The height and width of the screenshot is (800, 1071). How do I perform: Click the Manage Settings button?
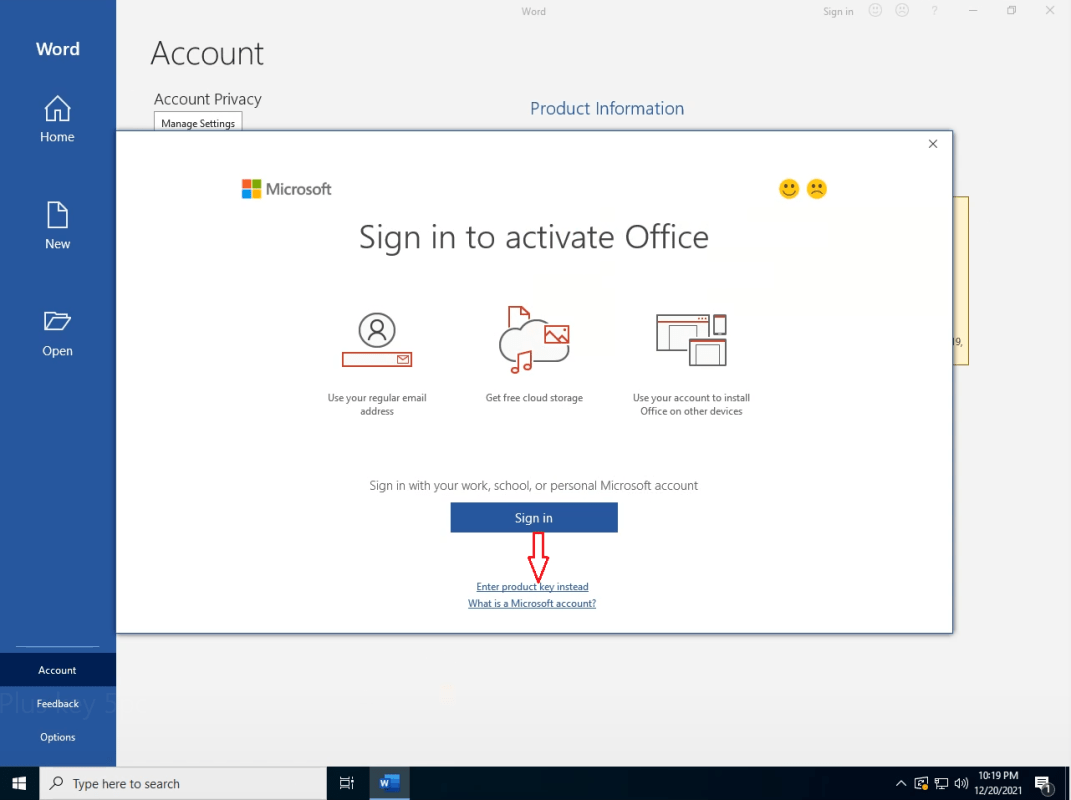(x=198, y=123)
